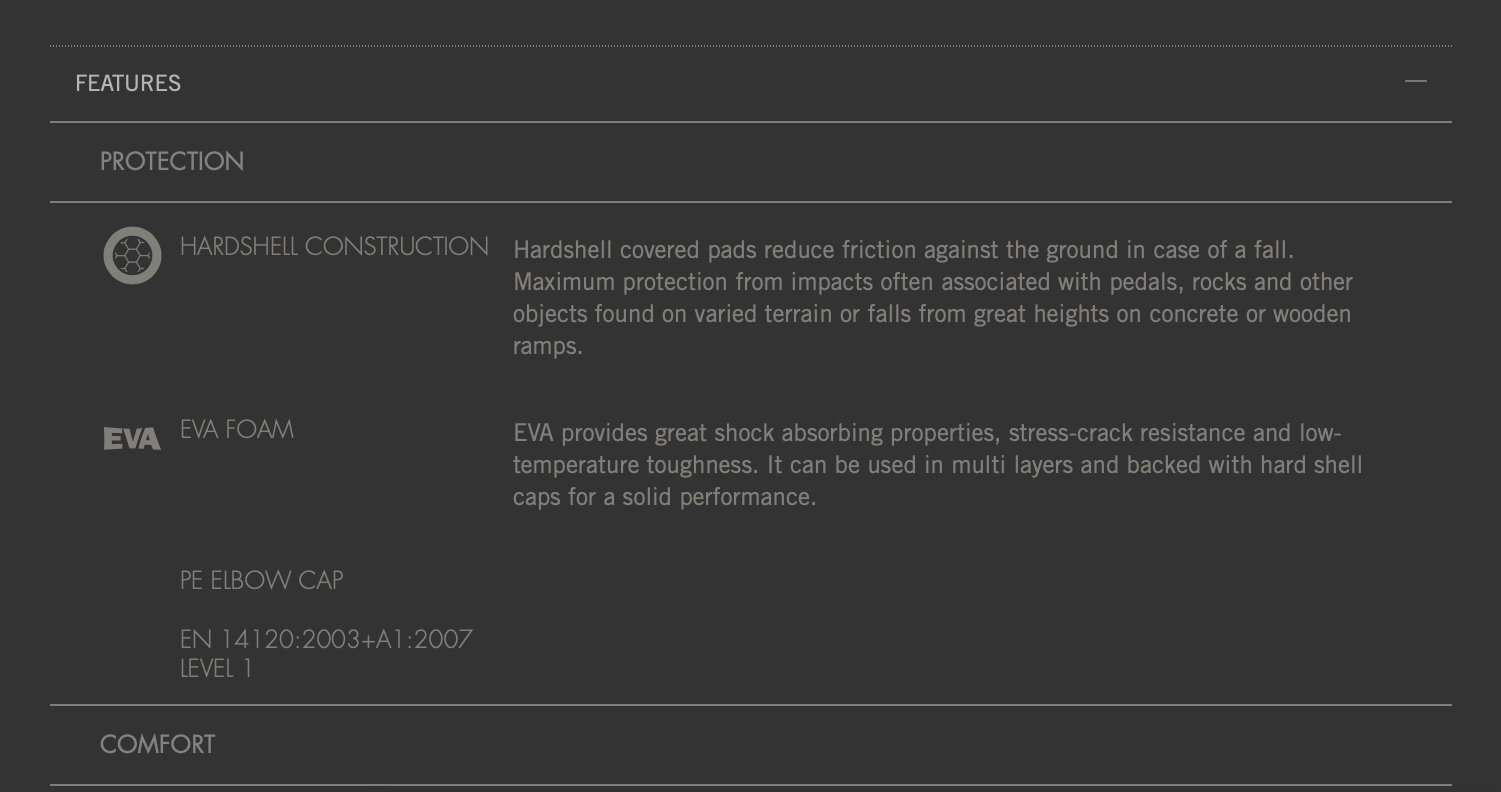The height and width of the screenshot is (792, 1501).
Task: Collapse the Features section minus icon
Action: click(1415, 81)
